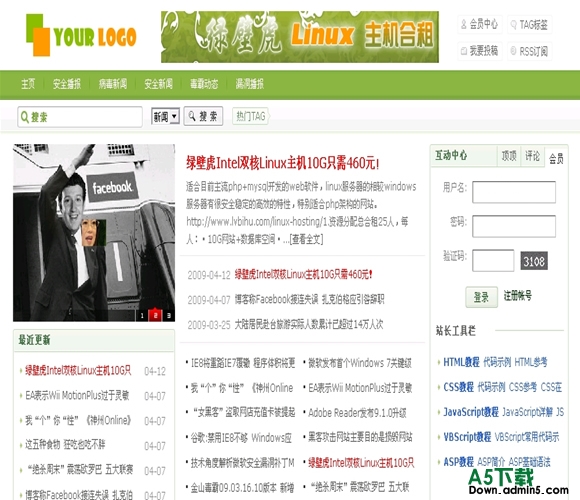Open JavaScript教程 link
580x500 pixels.
471,412
